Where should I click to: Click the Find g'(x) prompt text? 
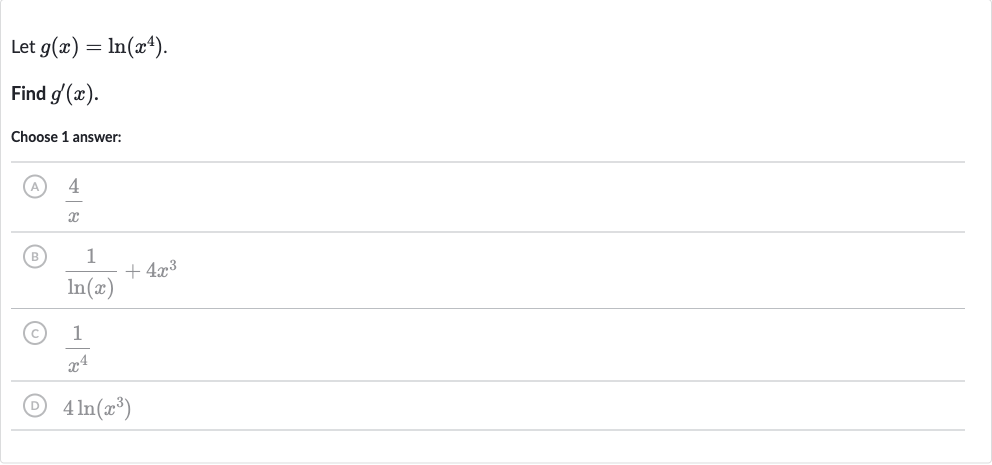pyautogui.click(x=55, y=94)
